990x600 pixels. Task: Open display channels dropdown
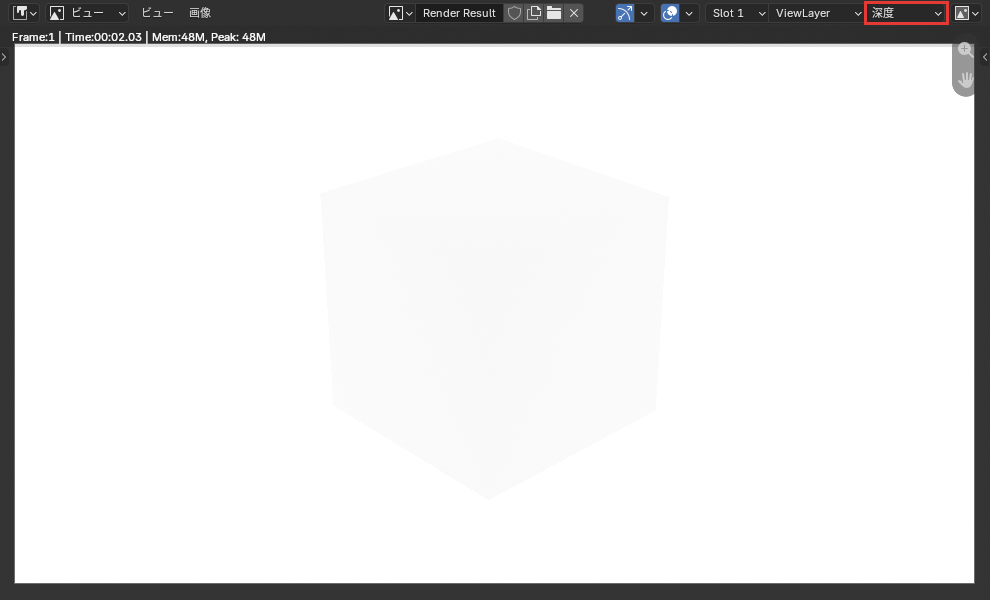(x=967, y=13)
